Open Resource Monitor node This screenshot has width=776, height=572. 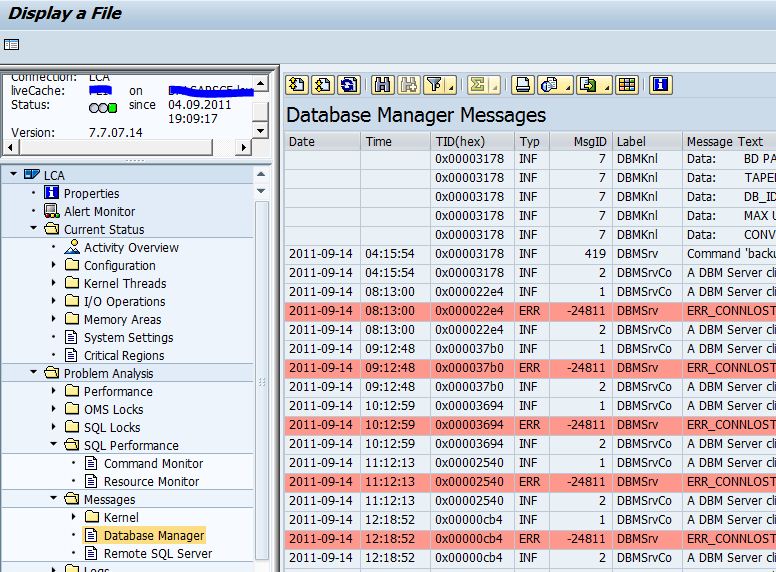[x=151, y=481]
